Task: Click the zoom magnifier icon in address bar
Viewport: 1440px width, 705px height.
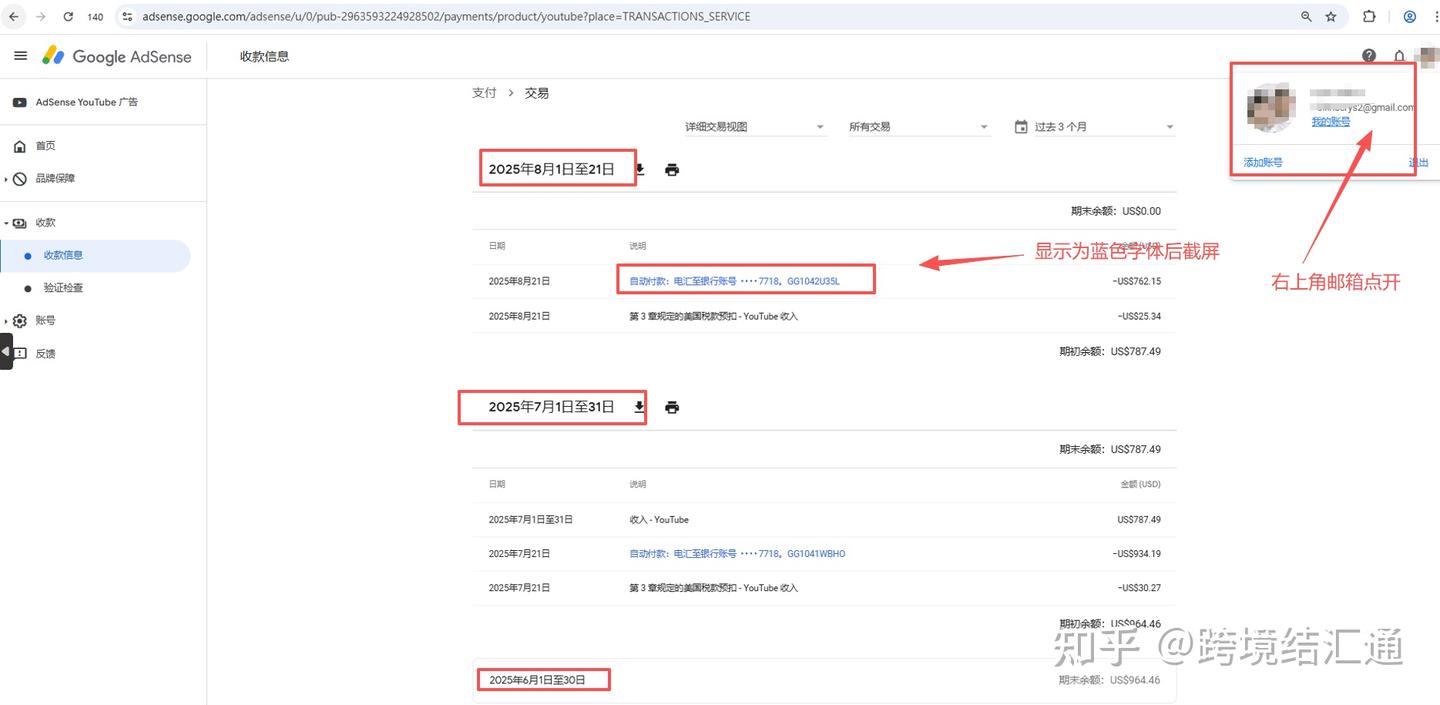Action: pos(1306,17)
